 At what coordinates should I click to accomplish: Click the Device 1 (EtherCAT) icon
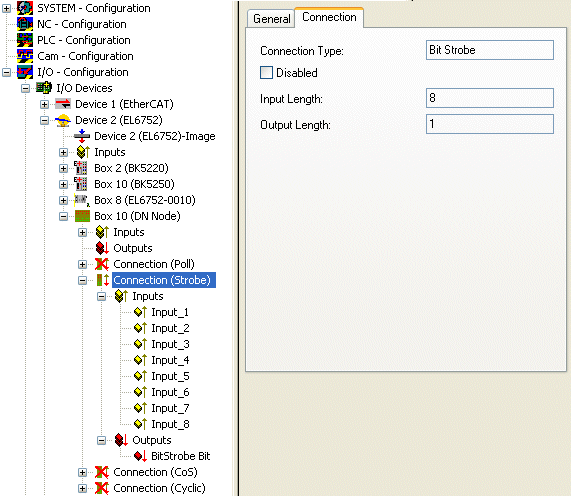[x=63, y=104]
